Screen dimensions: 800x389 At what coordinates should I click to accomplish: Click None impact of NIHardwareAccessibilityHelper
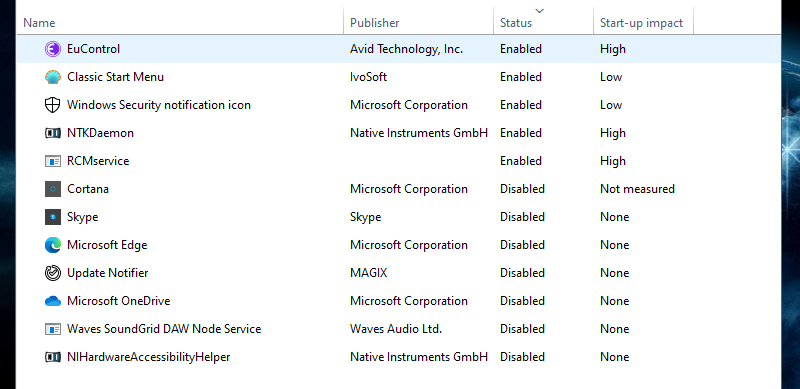tap(614, 357)
